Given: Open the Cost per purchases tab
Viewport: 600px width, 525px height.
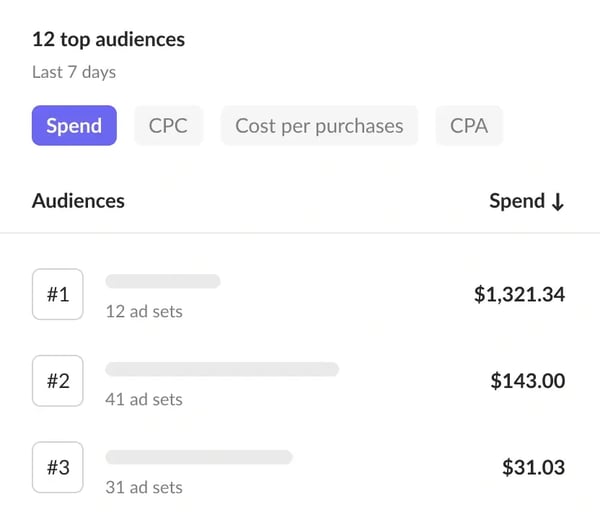Looking at the screenshot, I should tap(319, 126).
